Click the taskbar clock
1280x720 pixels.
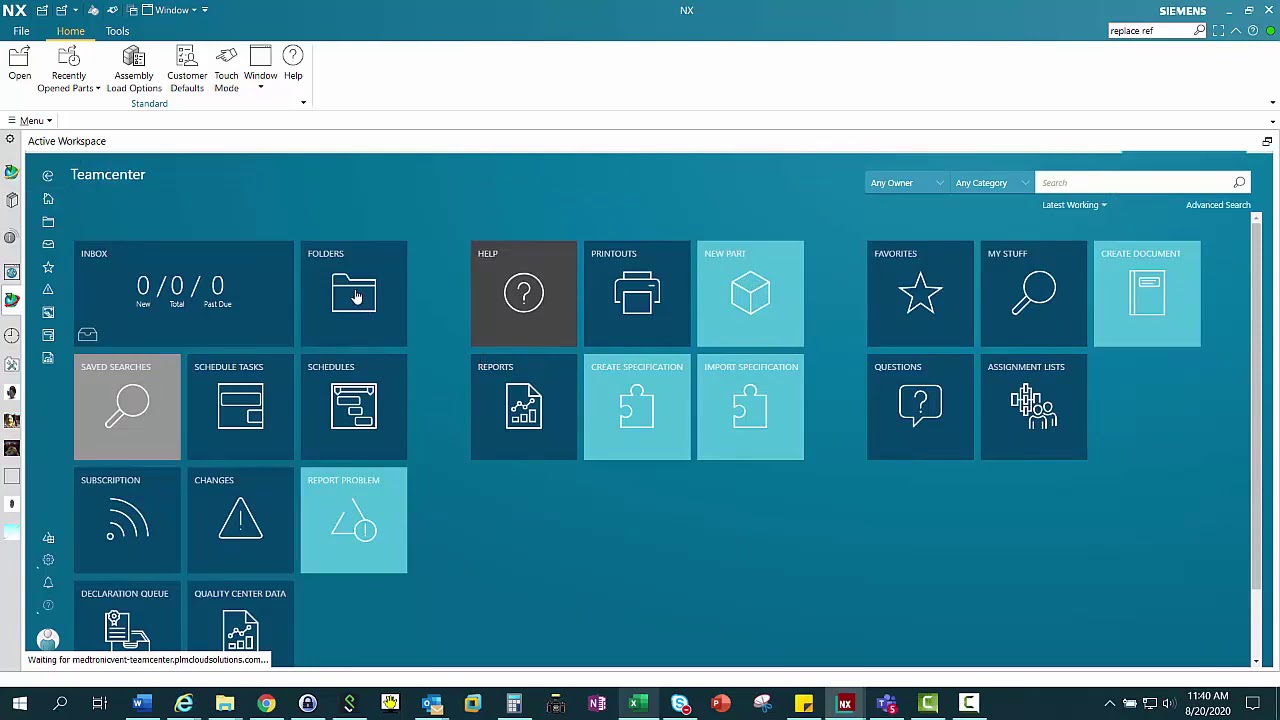[x=1208, y=703]
